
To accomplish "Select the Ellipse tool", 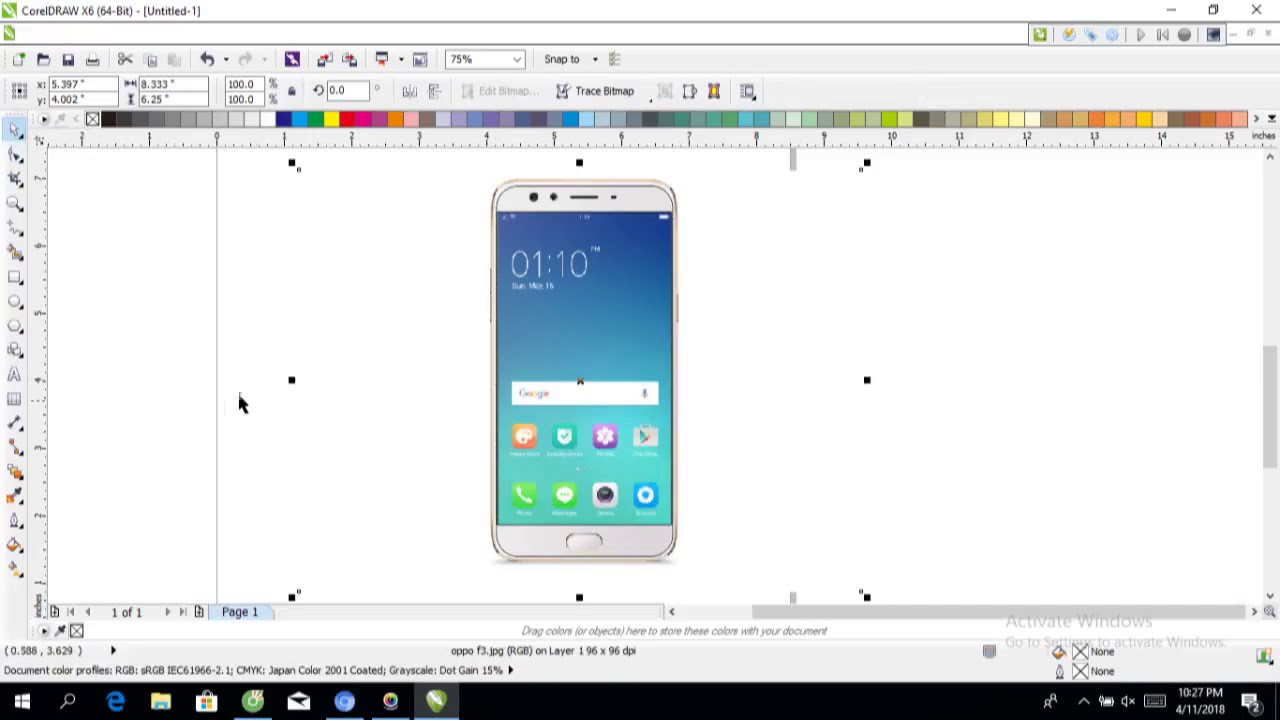I will 15,301.
